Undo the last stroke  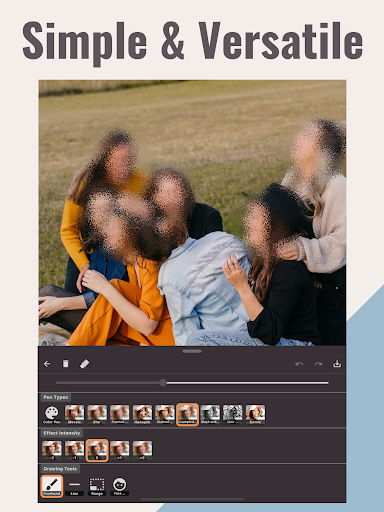[299, 364]
